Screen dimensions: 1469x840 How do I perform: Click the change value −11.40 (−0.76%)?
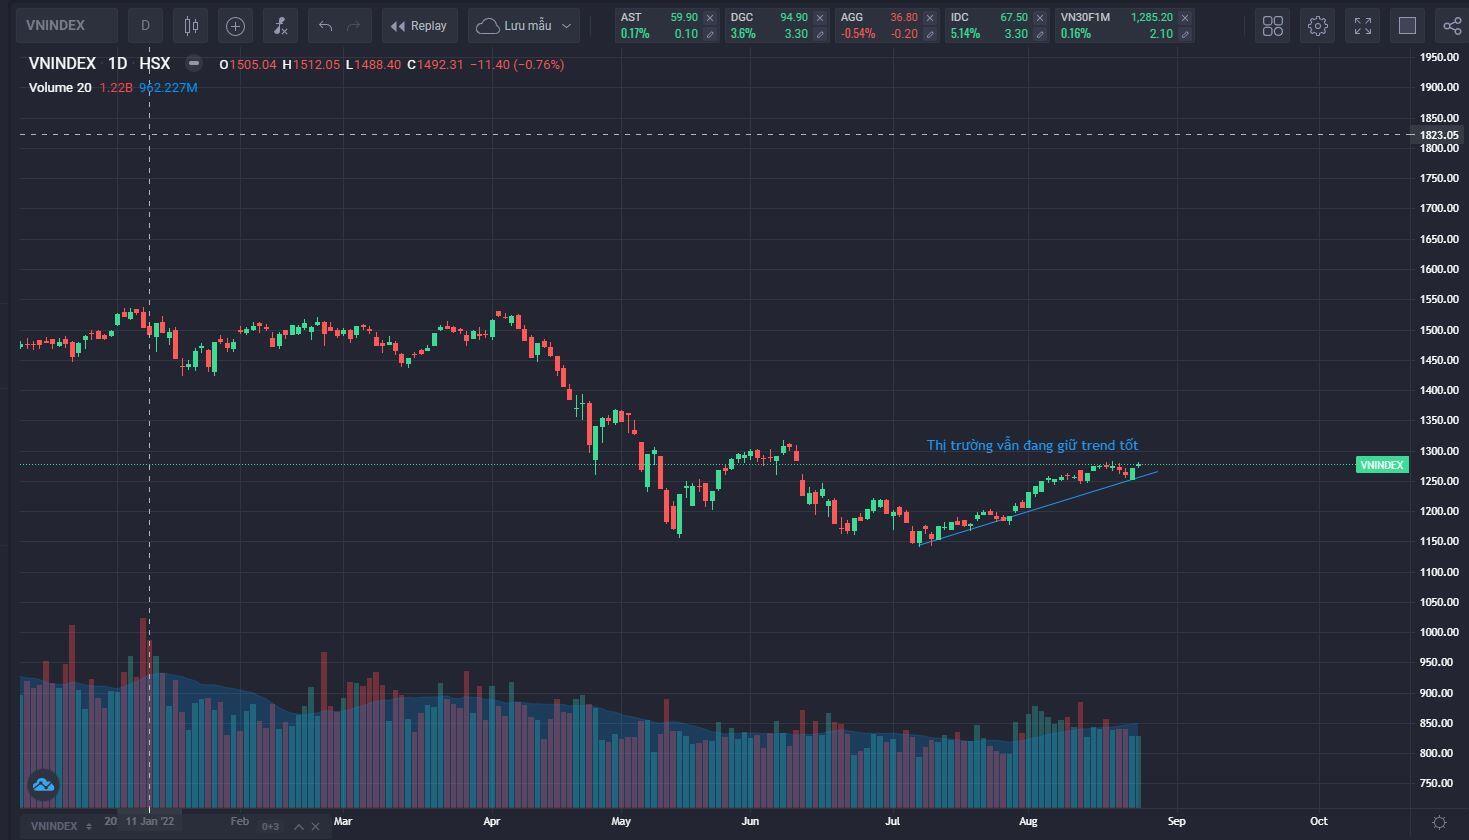click(x=517, y=65)
